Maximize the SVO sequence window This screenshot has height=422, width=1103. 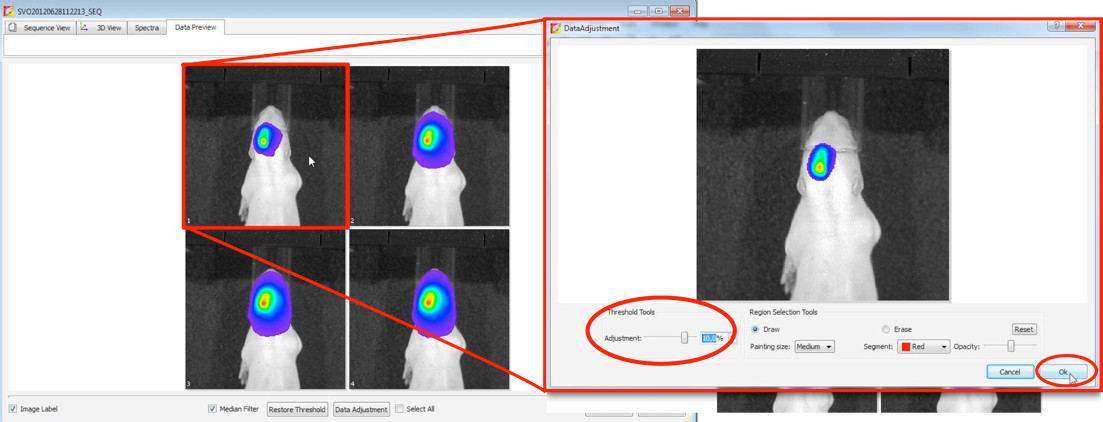[x=658, y=11]
